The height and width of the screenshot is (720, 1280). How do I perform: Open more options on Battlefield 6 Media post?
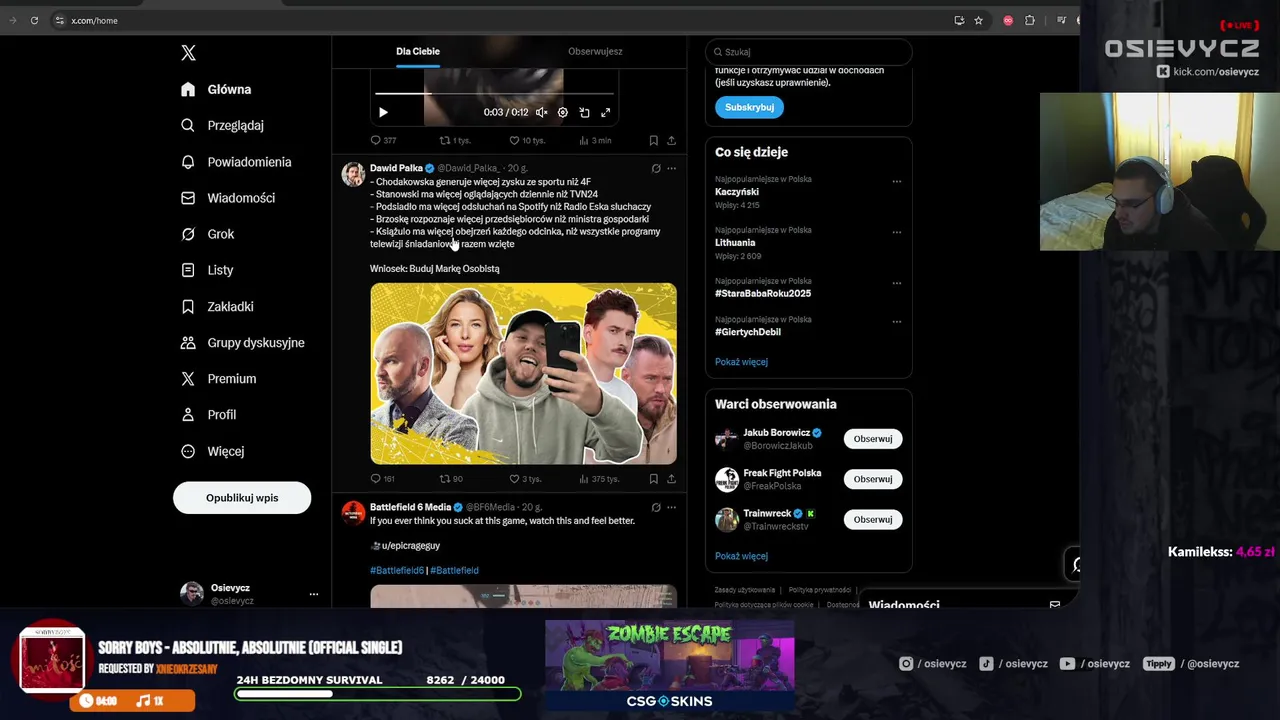click(x=672, y=507)
